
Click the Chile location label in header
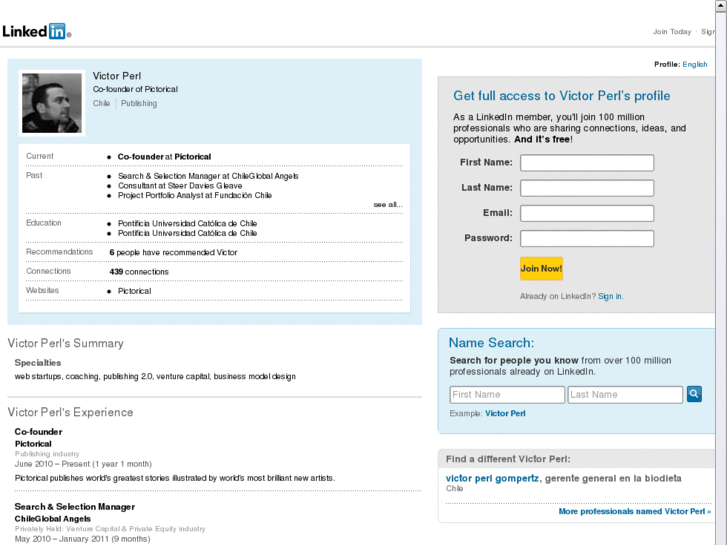[x=101, y=103]
